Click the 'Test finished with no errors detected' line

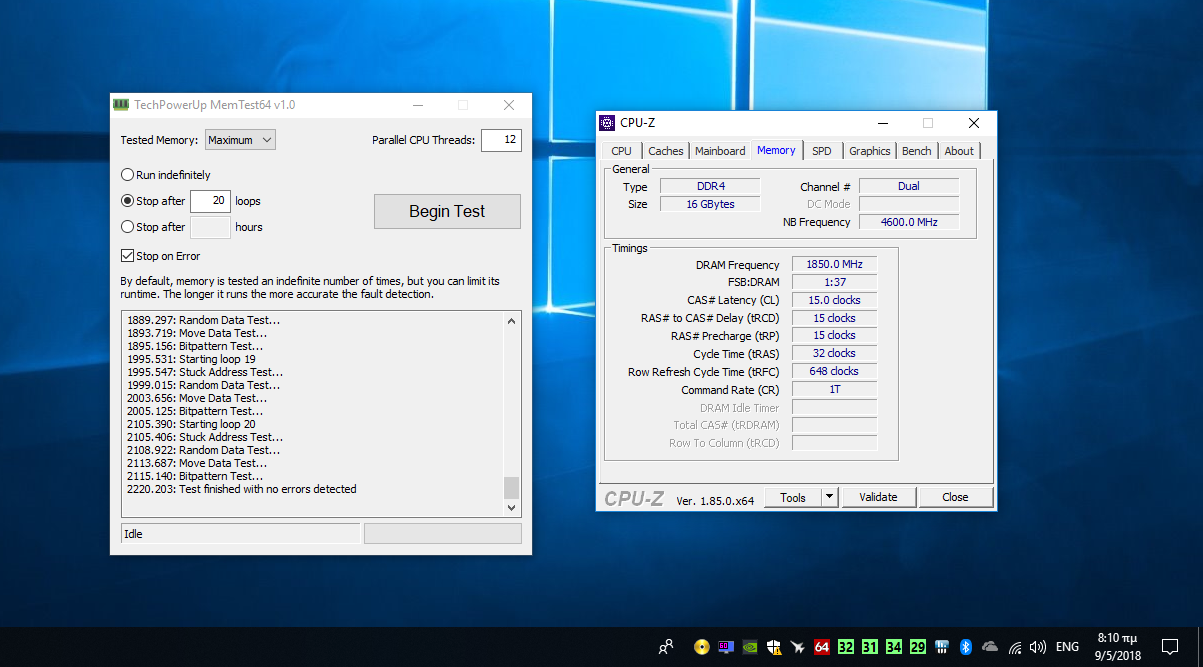pyautogui.click(x=242, y=489)
